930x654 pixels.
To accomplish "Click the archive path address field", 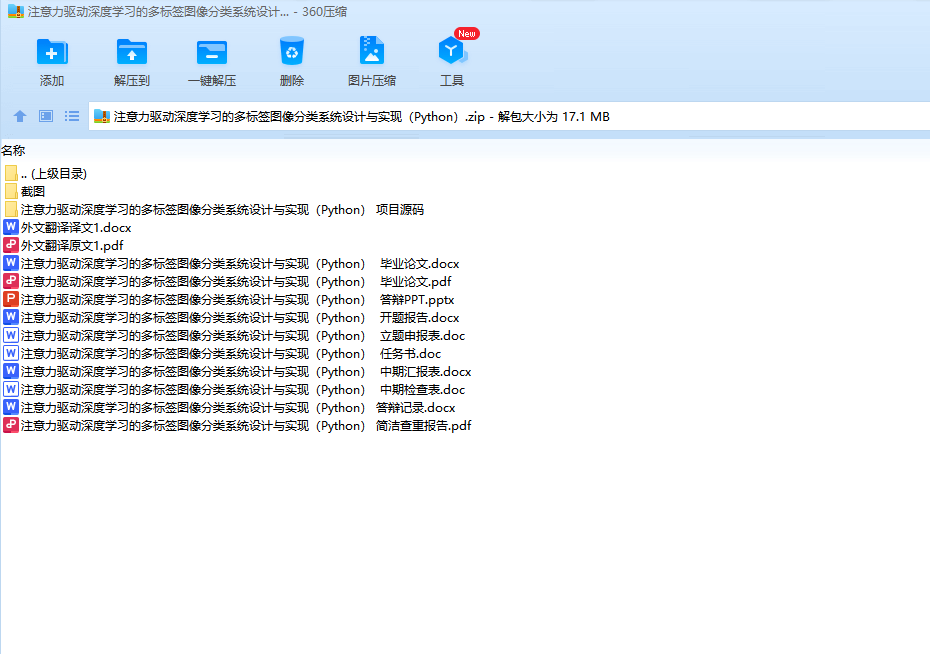I will pyautogui.click(x=509, y=116).
